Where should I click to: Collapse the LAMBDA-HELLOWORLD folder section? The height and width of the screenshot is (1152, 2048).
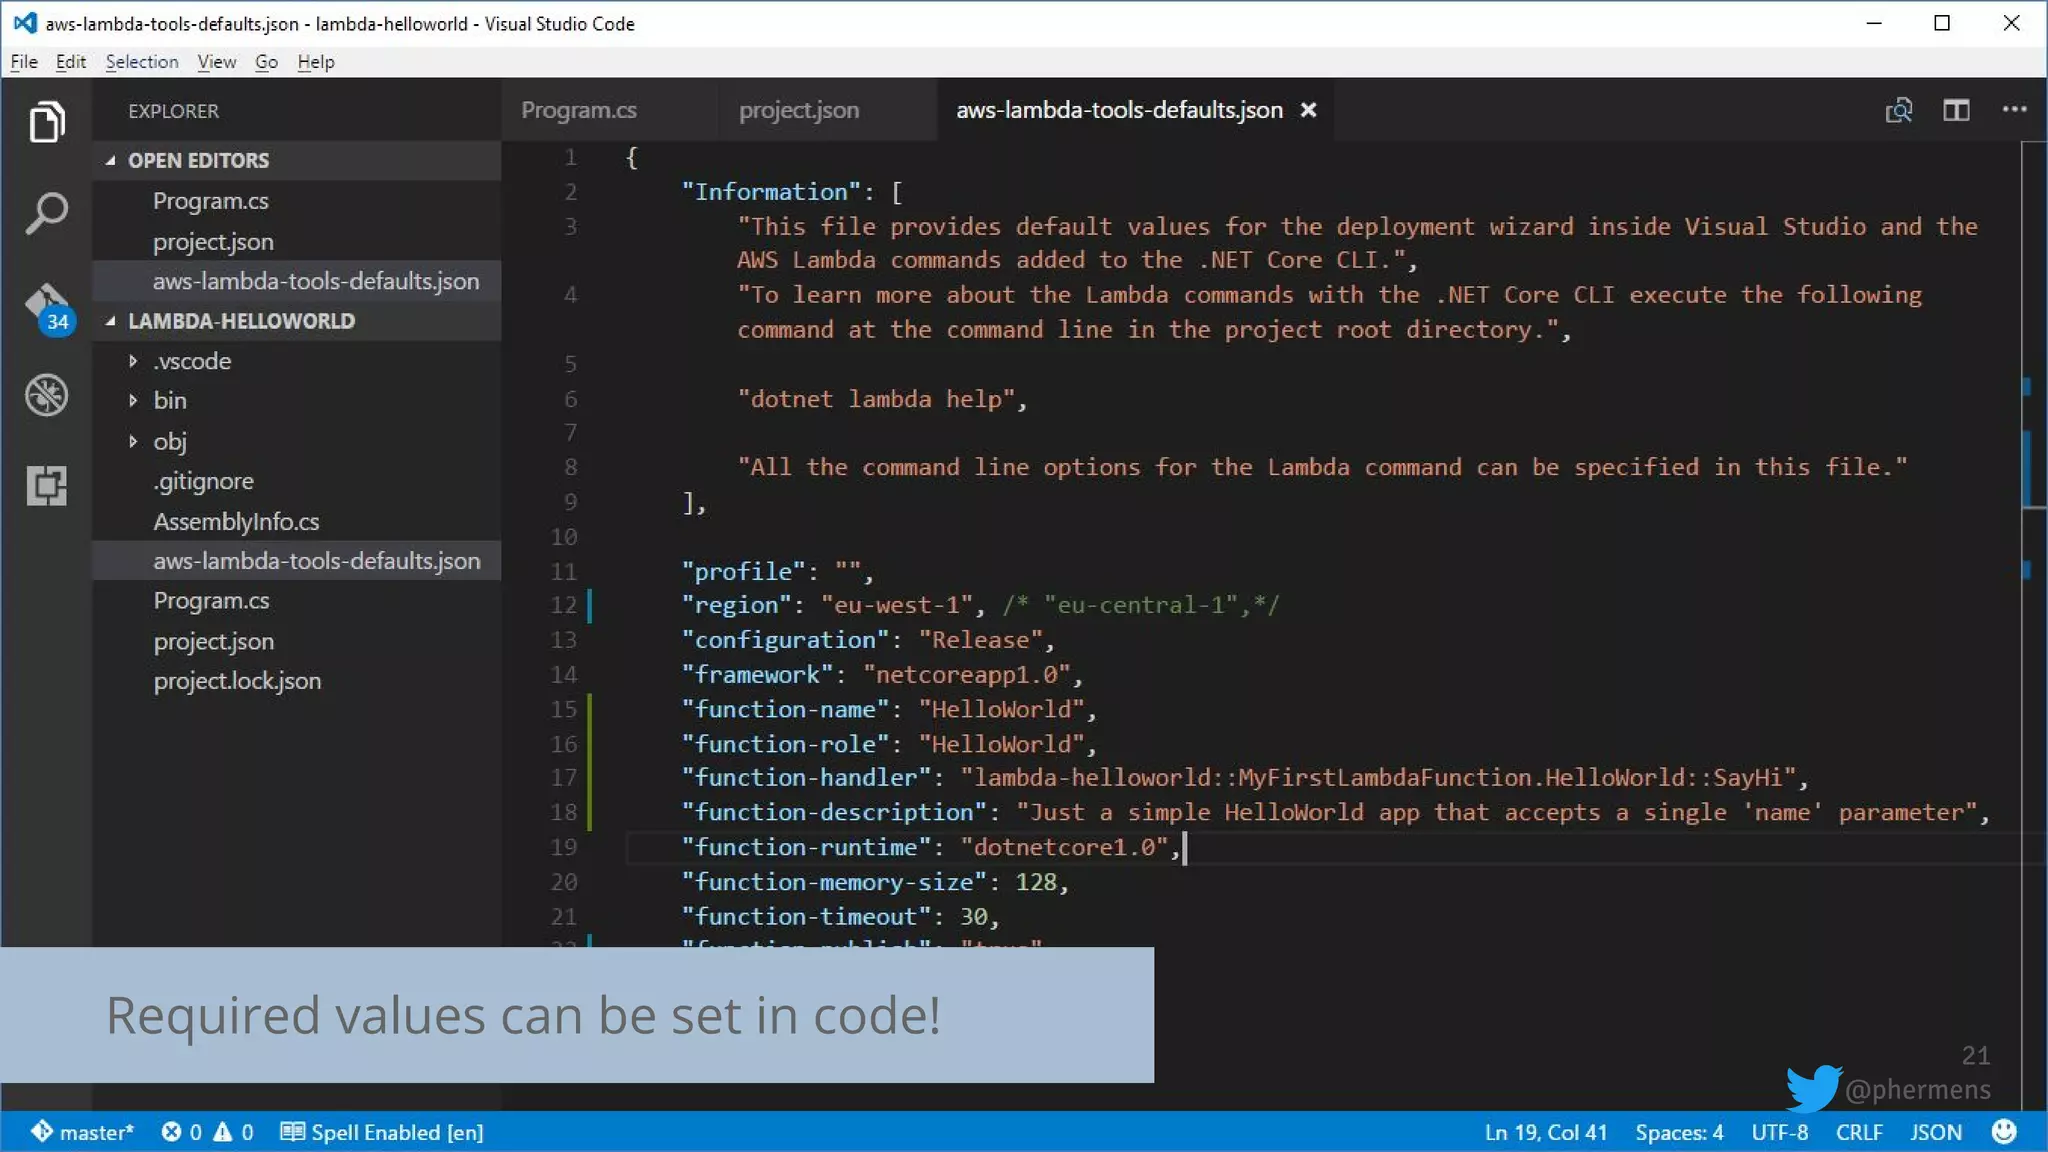pos(110,321)
